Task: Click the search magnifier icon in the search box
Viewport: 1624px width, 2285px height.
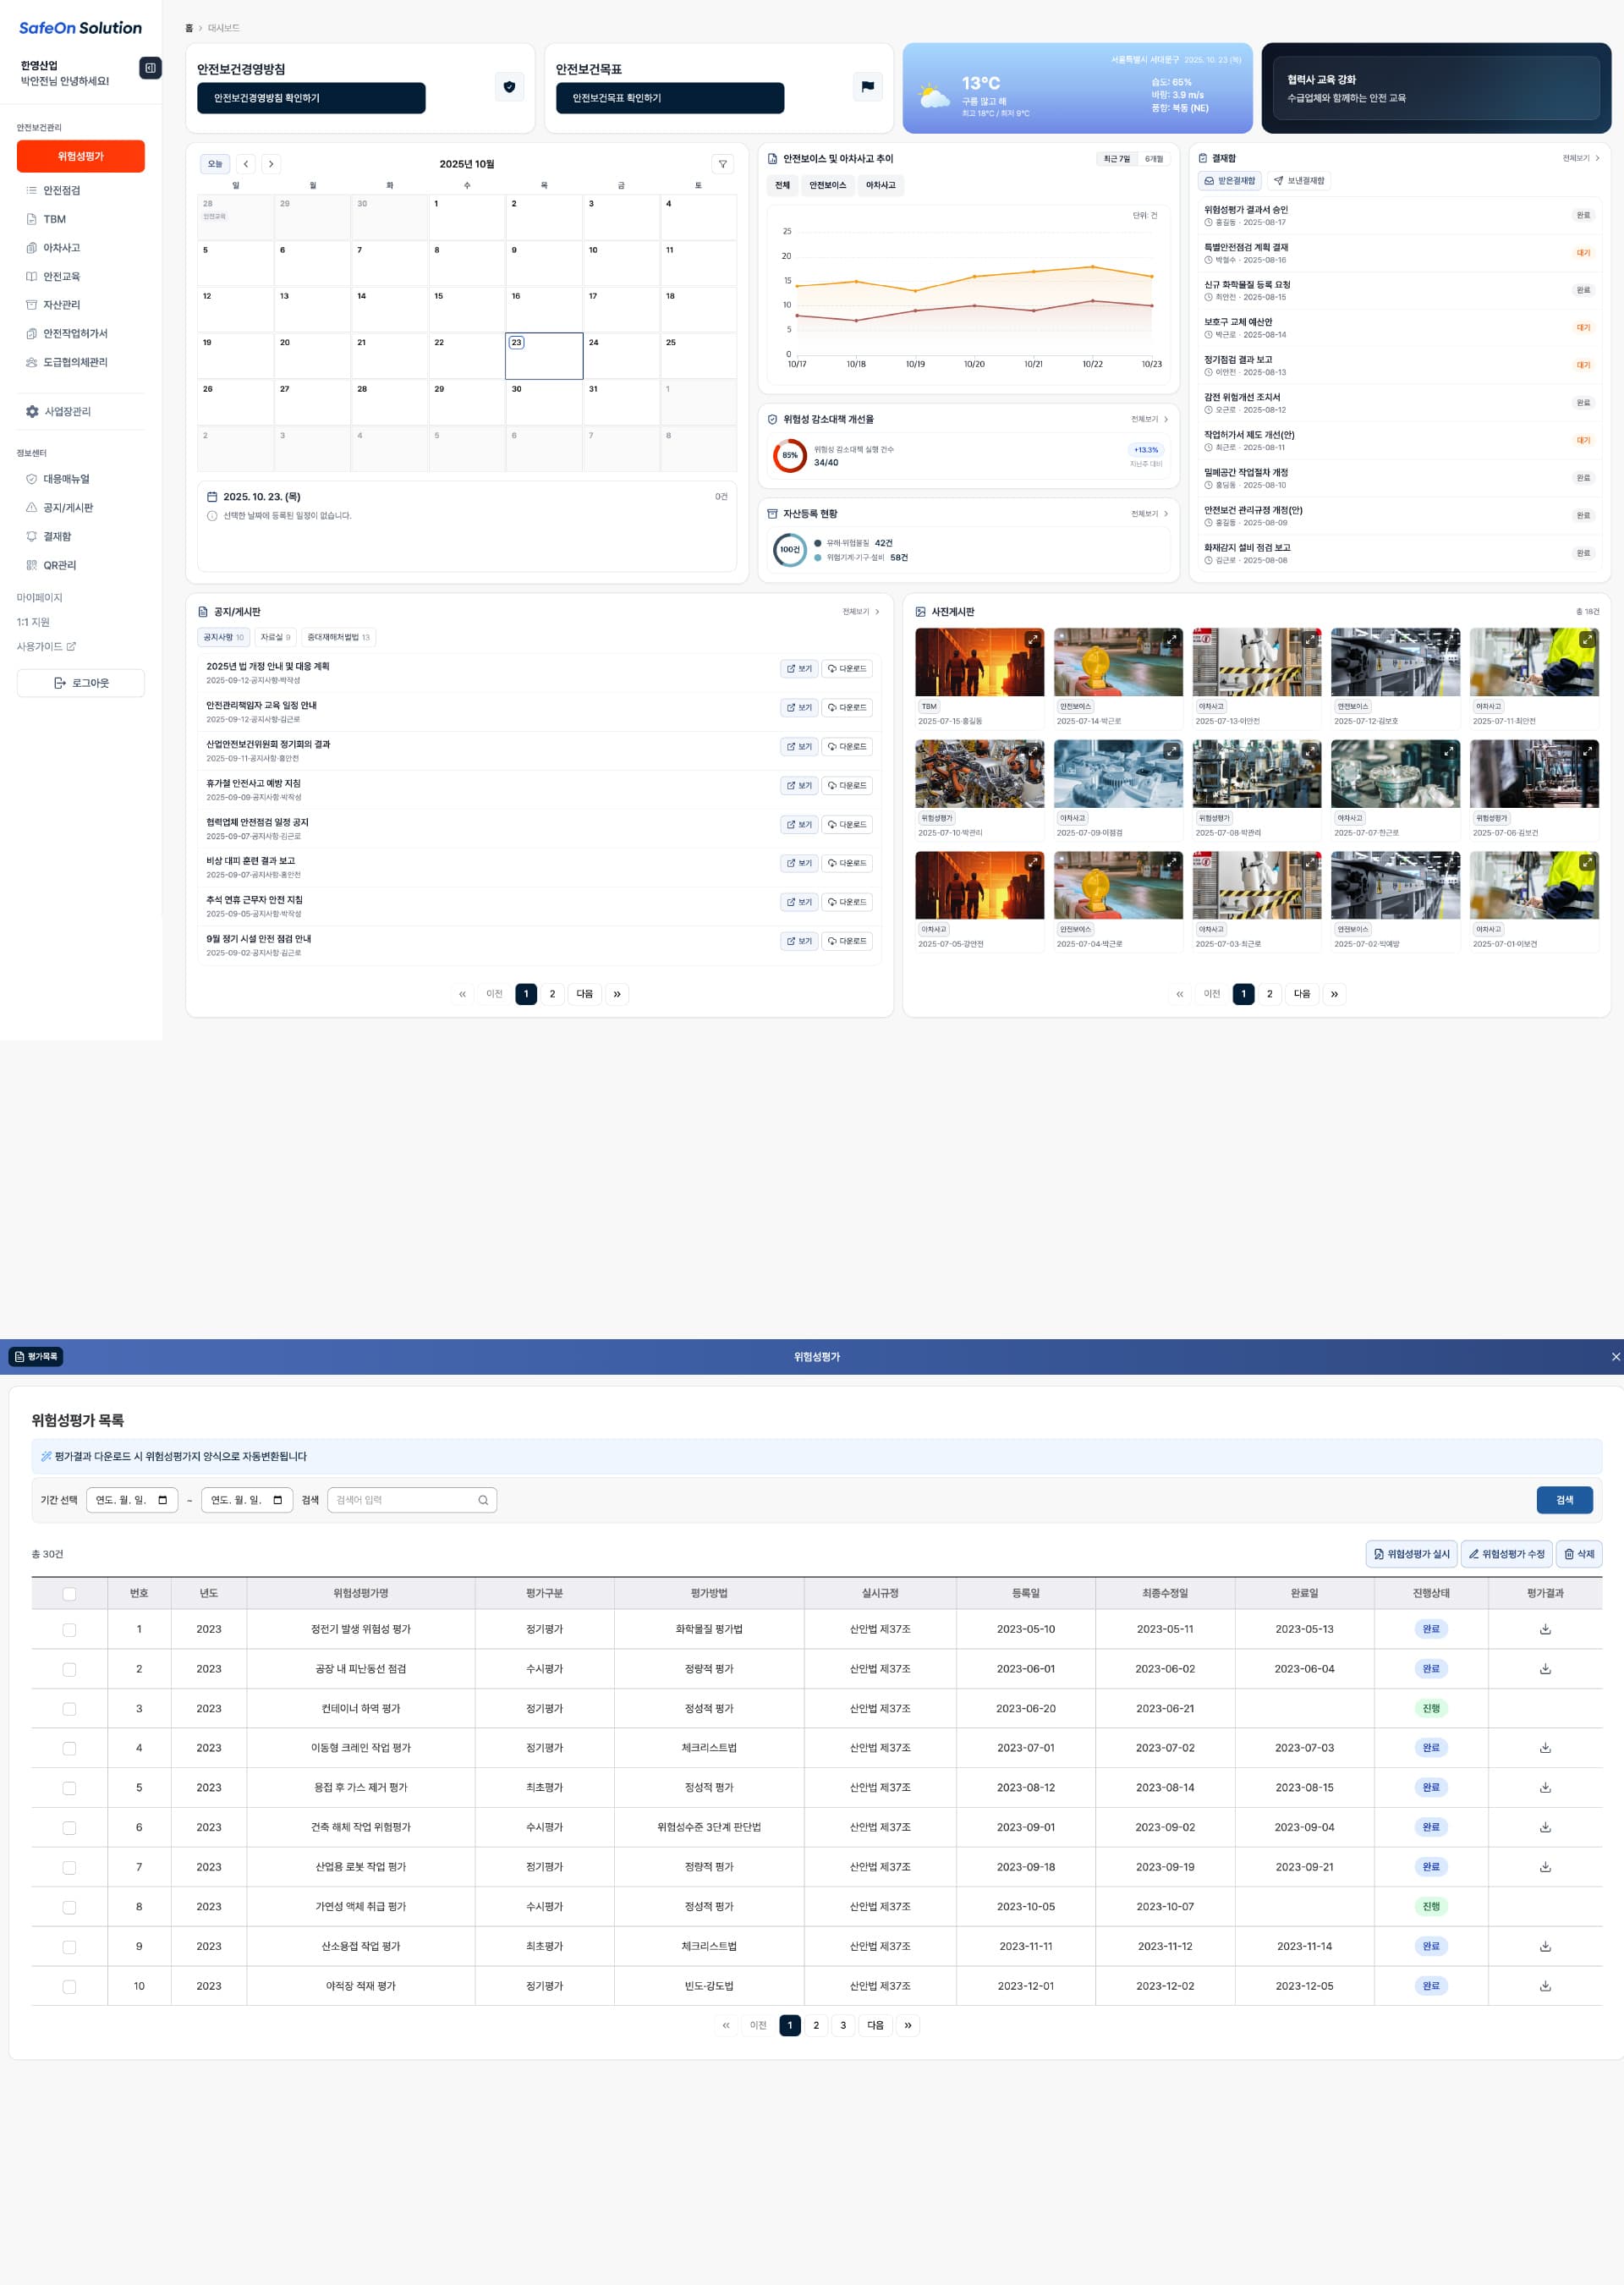Action: (483, 1500)
